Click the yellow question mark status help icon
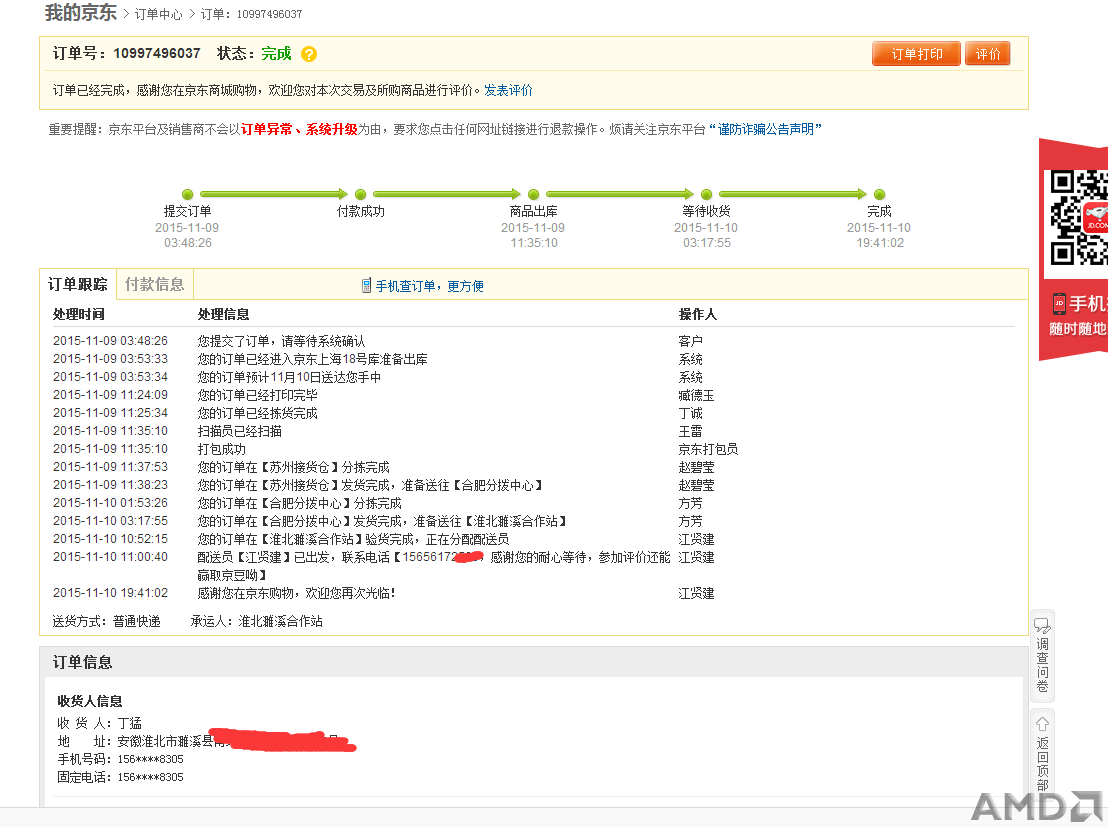This screenshot has width=1108, height=827. tap(309, 54)
